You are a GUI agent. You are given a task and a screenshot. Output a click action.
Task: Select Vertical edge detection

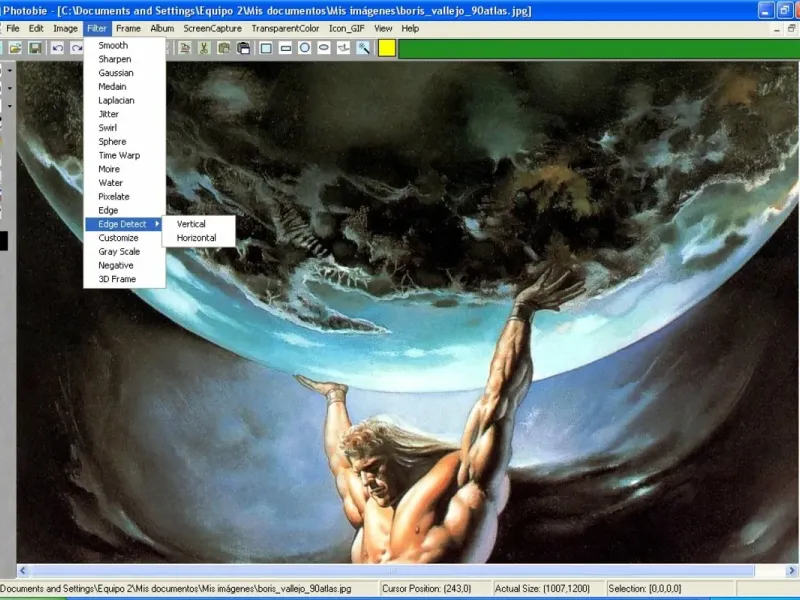198,224
